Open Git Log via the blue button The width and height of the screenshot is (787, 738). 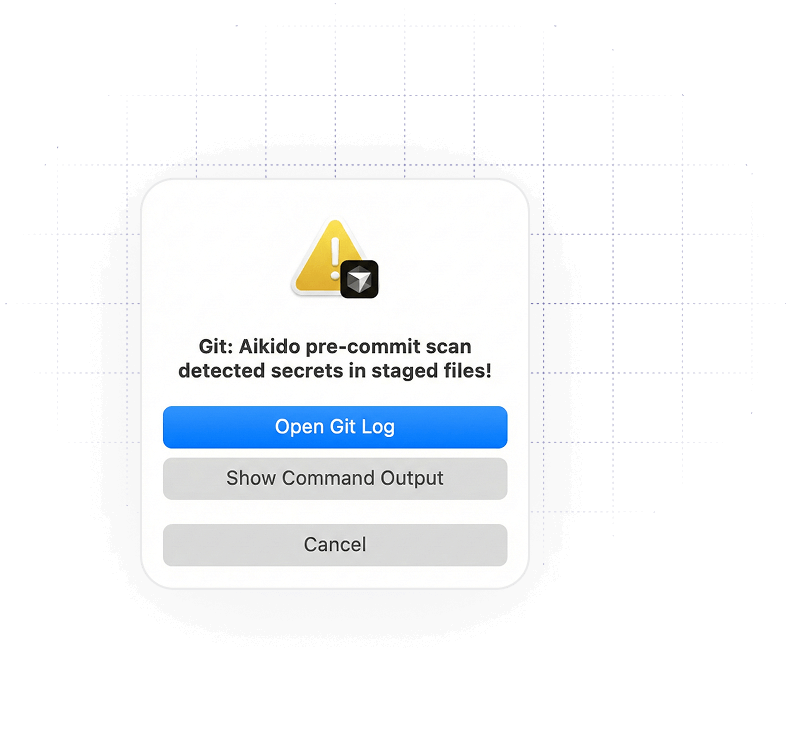(335, 427)
